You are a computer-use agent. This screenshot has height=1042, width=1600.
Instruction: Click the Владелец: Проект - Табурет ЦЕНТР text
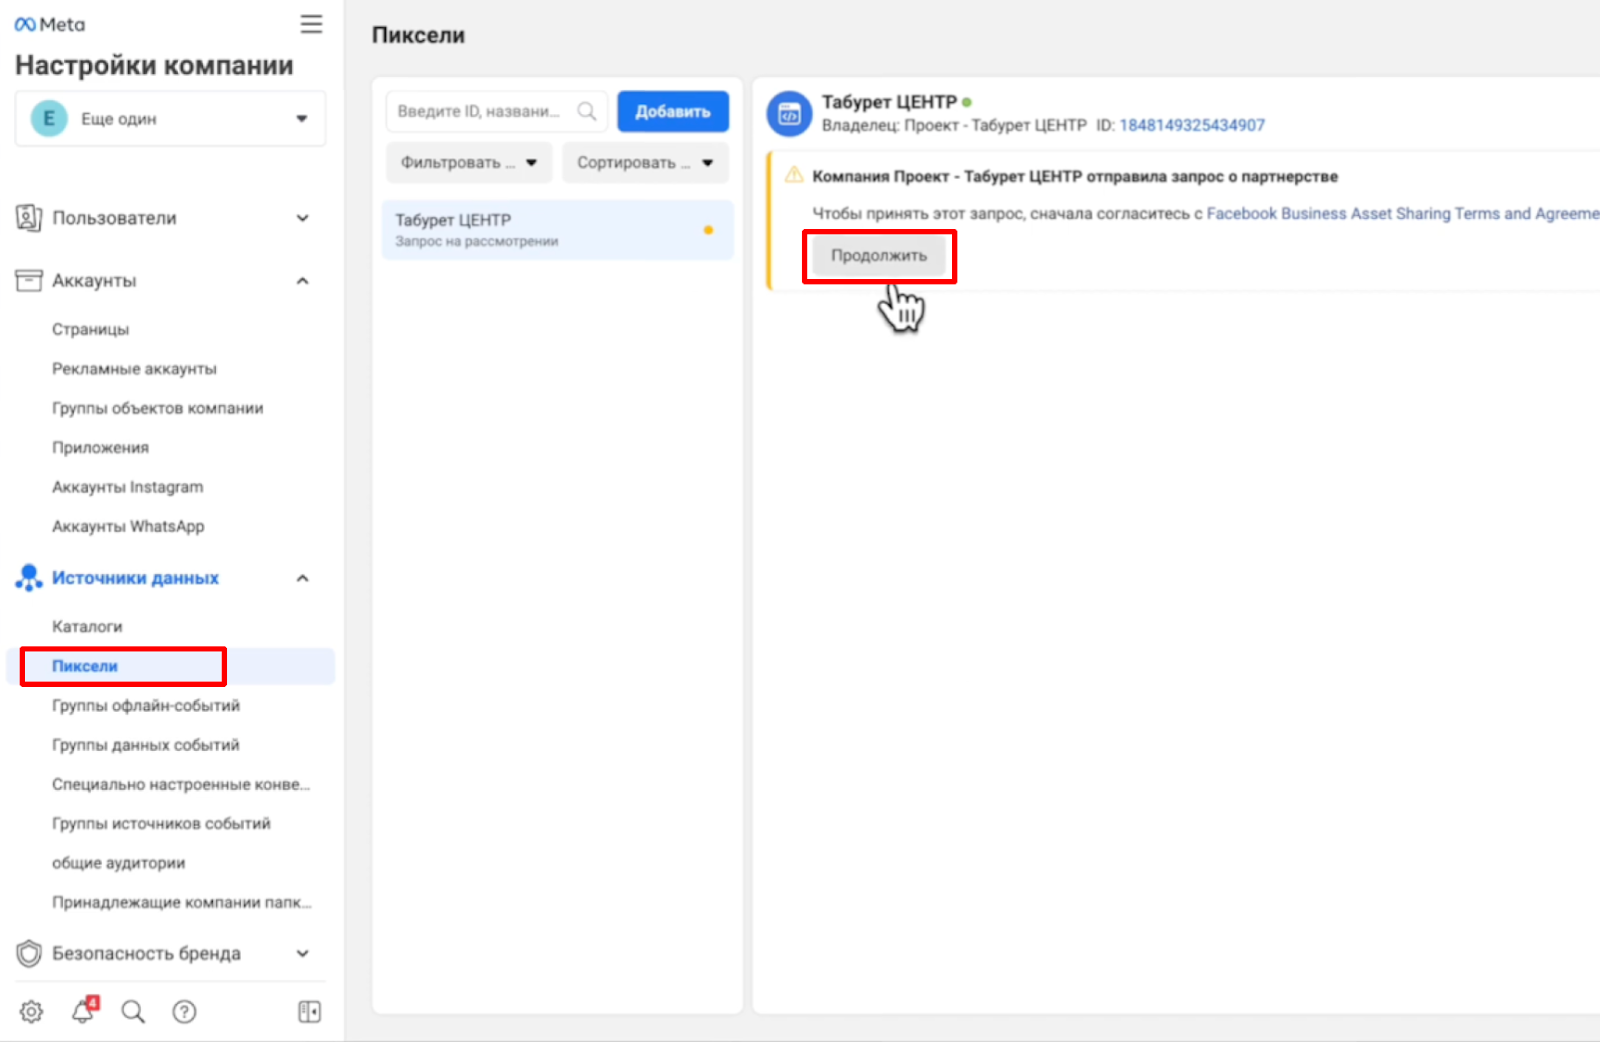[954, 125]
